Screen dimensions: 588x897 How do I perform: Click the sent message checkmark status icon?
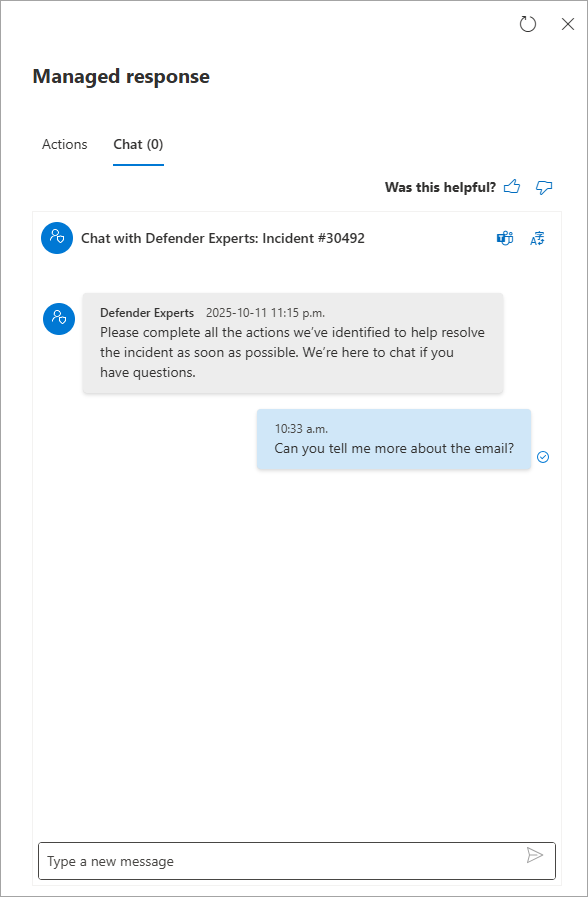tap(543, 457)
